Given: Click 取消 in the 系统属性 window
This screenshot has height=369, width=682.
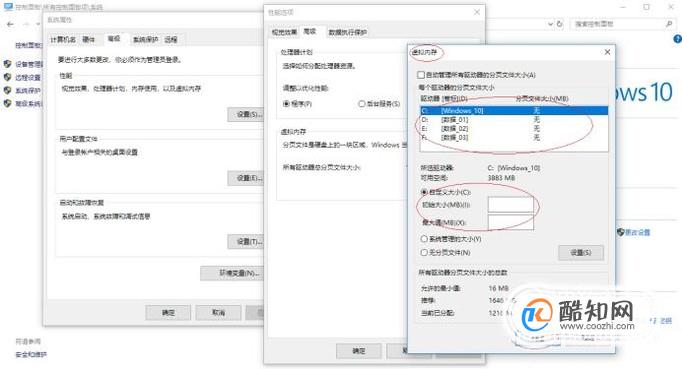Looking at the screenshot, I should point(218,312).
